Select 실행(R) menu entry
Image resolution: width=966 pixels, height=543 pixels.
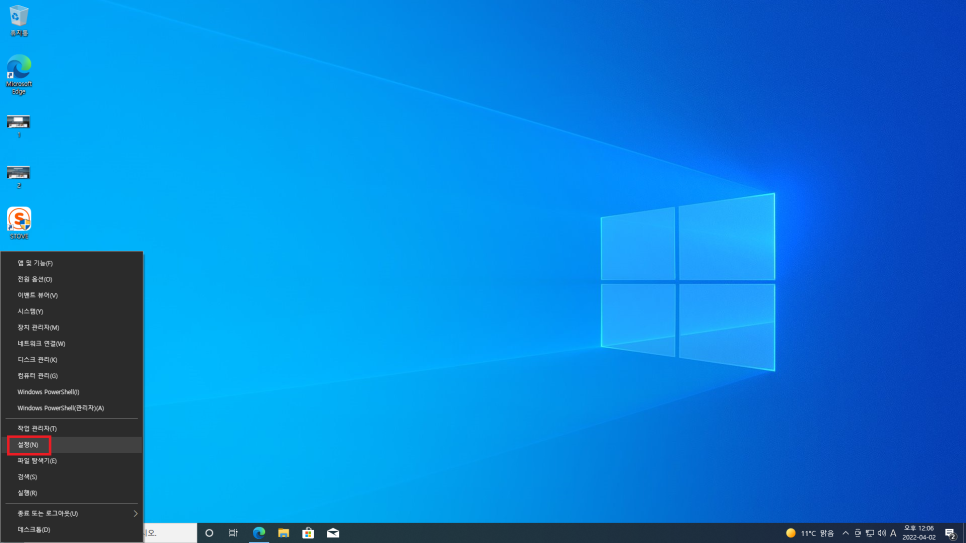71,492
